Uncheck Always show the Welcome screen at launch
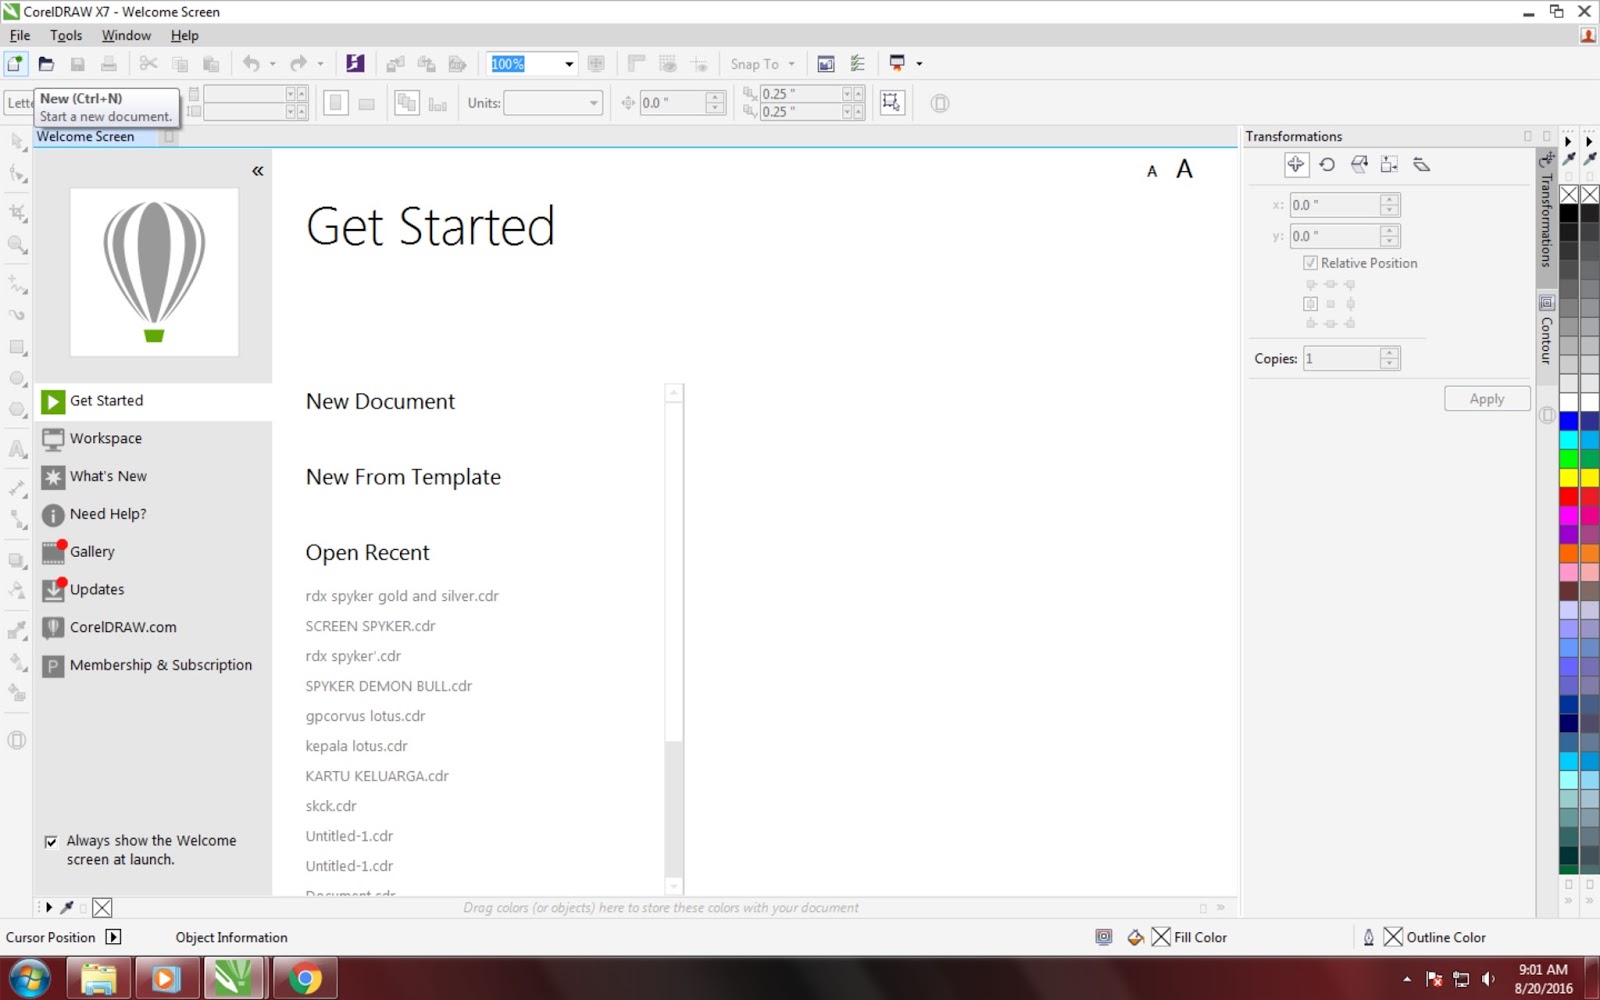 [52, 841]
